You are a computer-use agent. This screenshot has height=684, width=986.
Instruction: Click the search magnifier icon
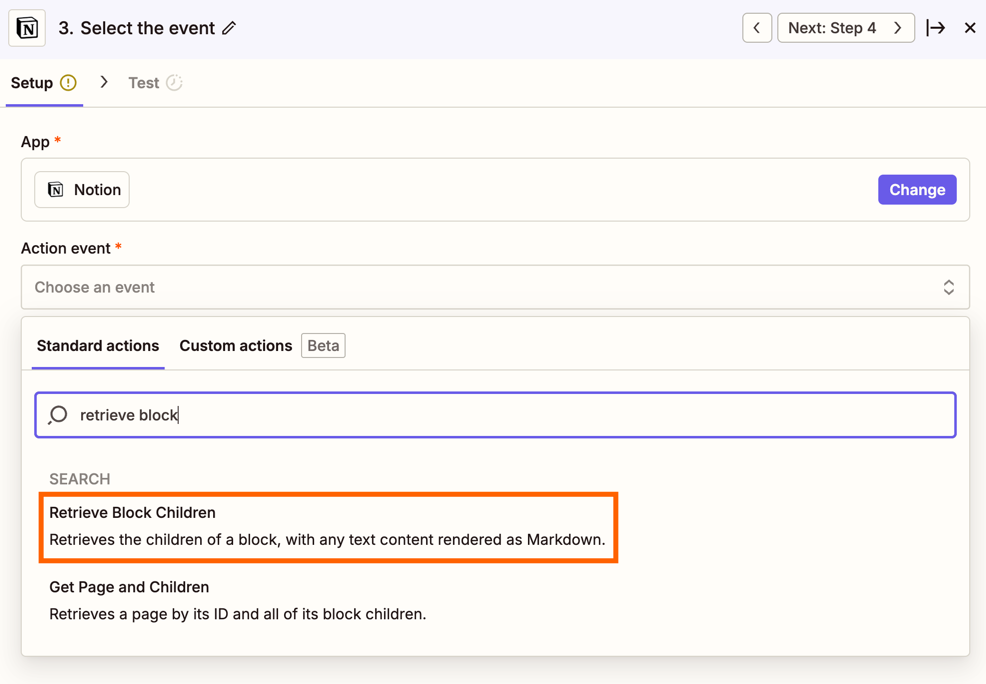coord(58,415)
